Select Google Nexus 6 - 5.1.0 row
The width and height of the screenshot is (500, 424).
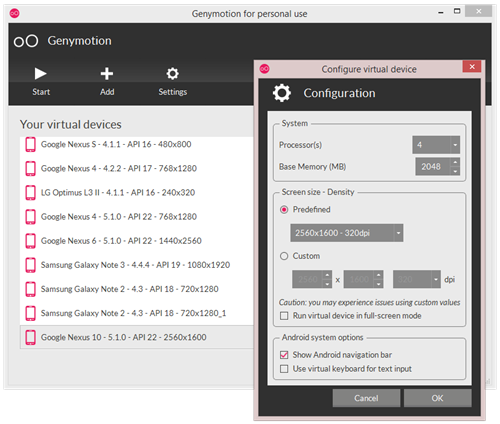click(137, 241)
